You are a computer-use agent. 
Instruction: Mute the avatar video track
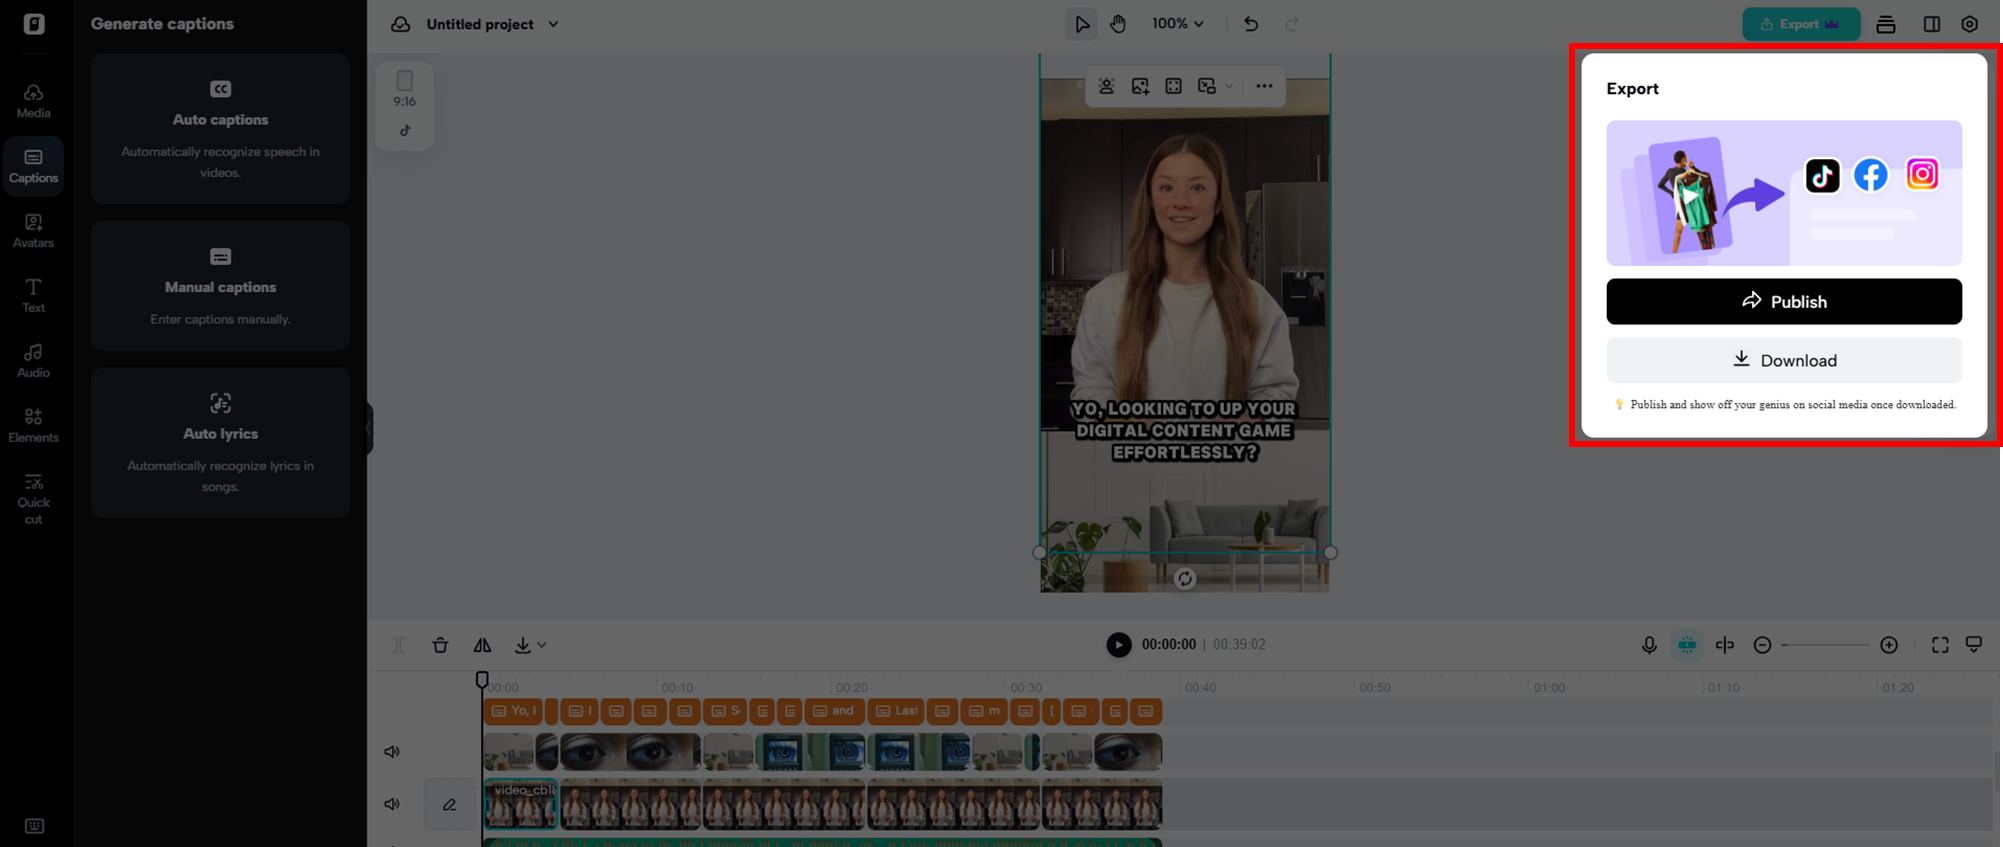(392, 804)
